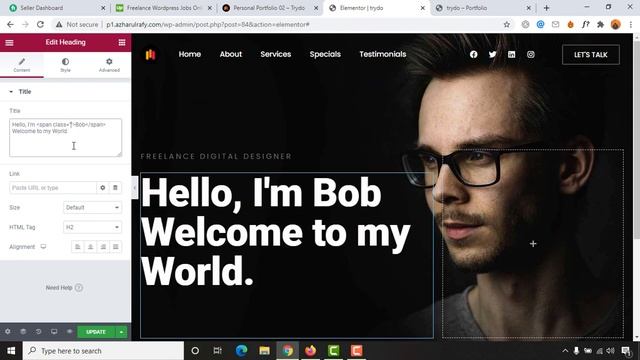This screenshot has height=360, width=640.
Task: Click the Facebook icon in header
Action: point(473,54)
